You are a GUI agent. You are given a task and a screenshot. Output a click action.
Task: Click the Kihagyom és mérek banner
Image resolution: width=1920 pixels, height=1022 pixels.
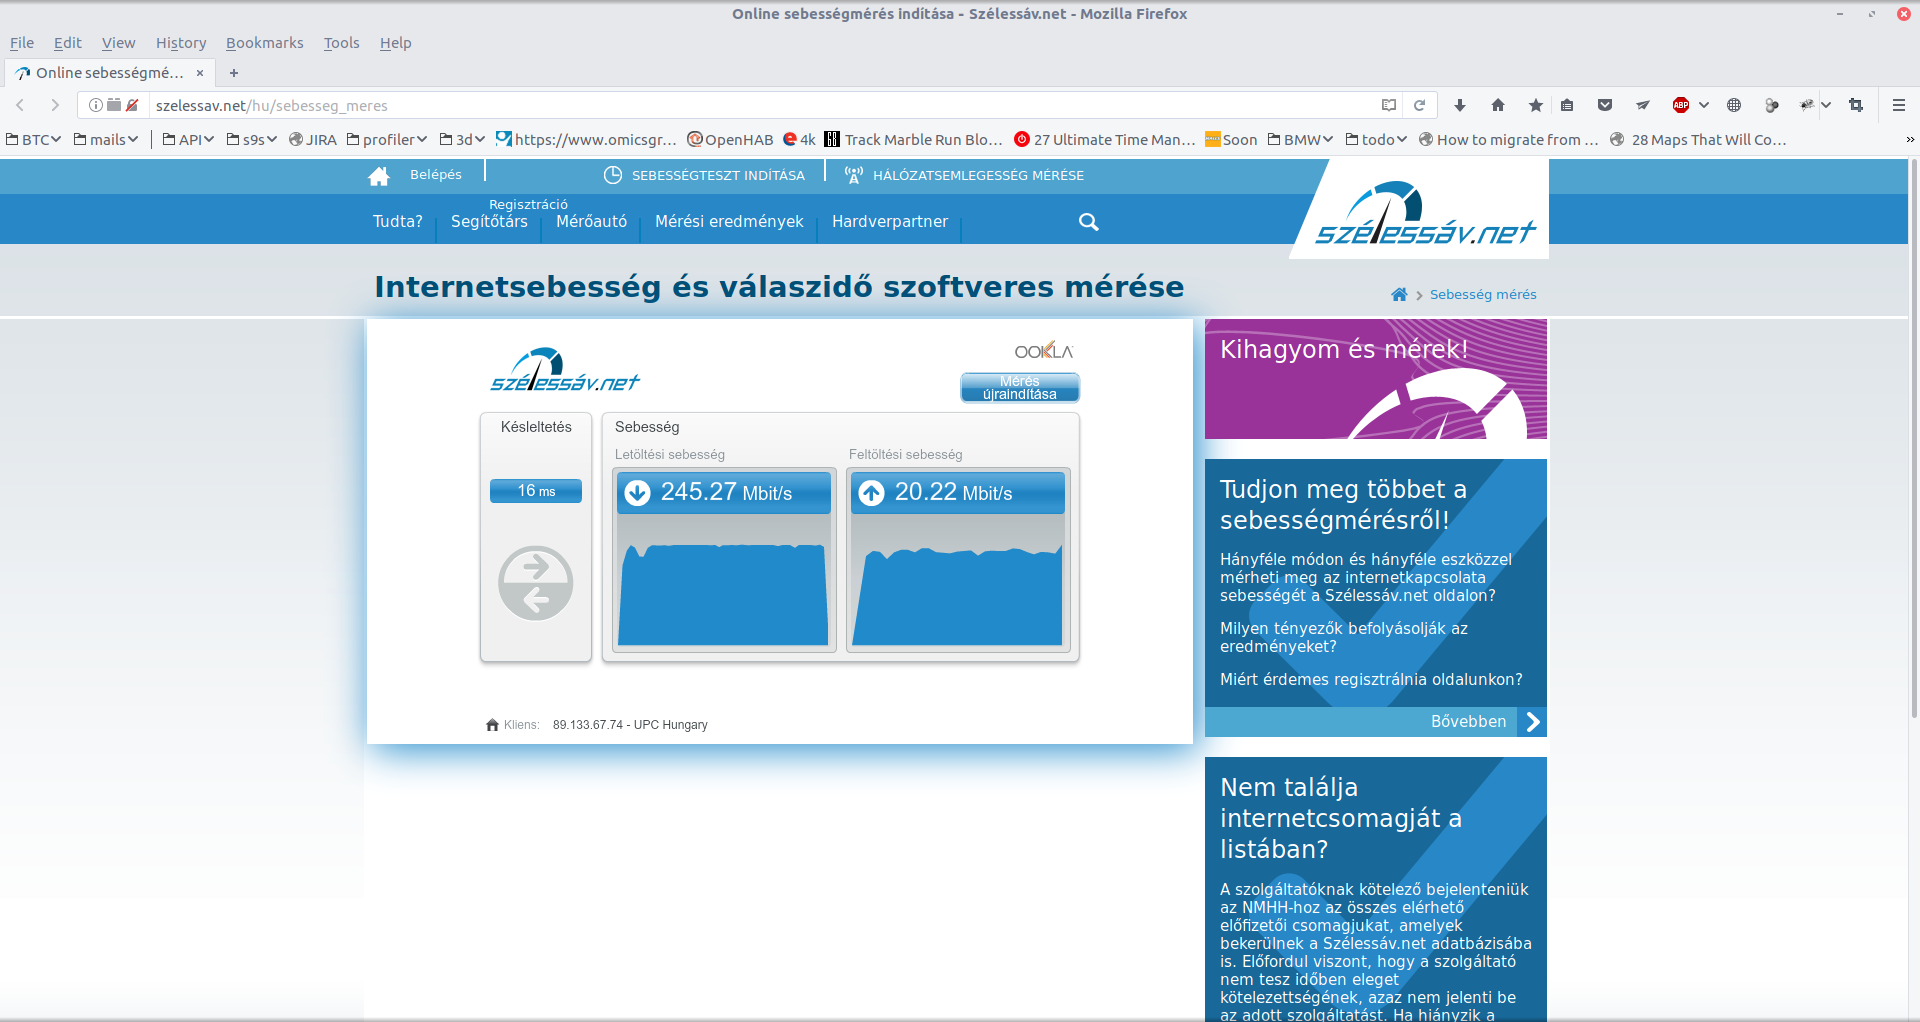[x=1376, y=379]
